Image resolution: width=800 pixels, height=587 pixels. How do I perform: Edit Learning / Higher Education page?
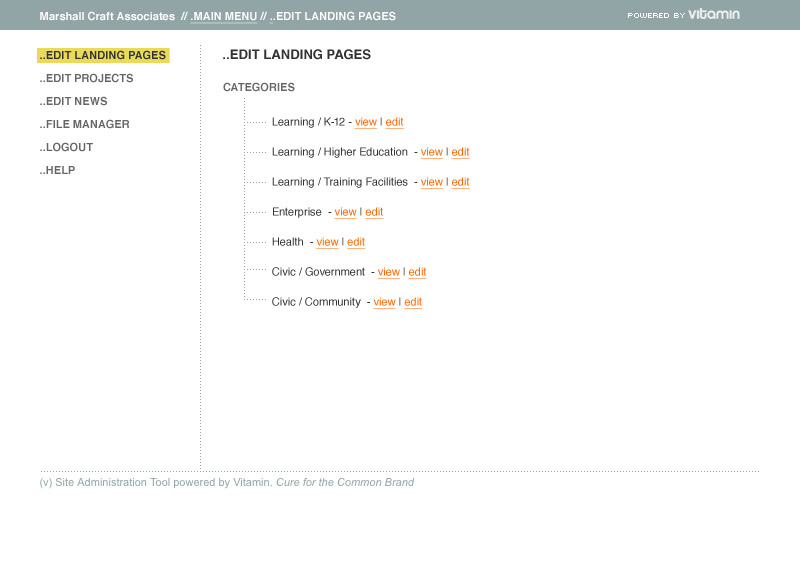tap(460, 152)
